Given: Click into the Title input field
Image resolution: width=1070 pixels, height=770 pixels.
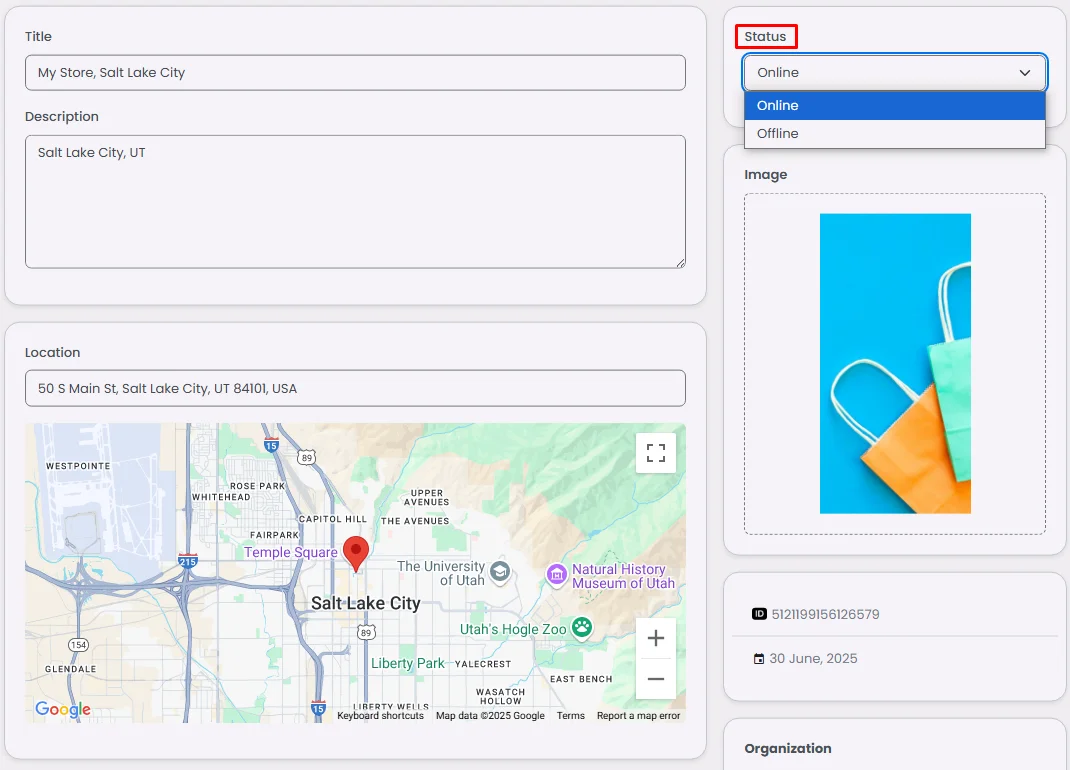Looking at the screenshot, I should 356,72.
